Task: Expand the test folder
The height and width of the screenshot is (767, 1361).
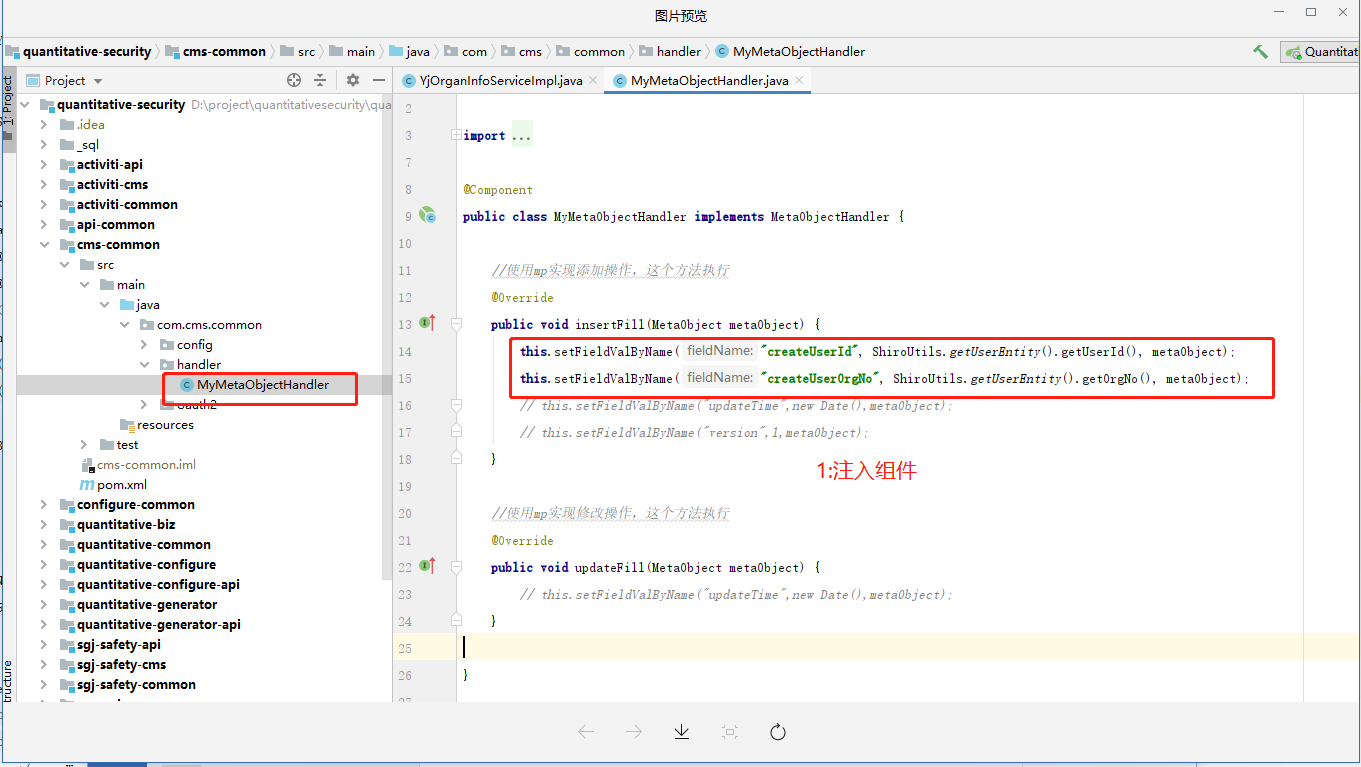Action: [x=84, y=445]
